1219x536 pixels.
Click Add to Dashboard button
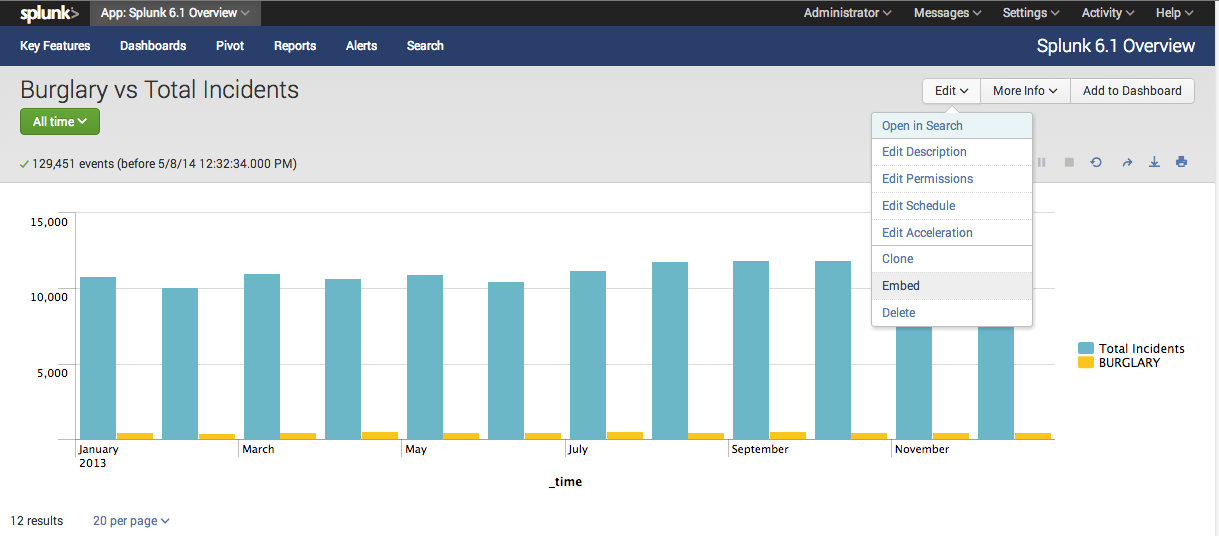(x=1132, y=90)
